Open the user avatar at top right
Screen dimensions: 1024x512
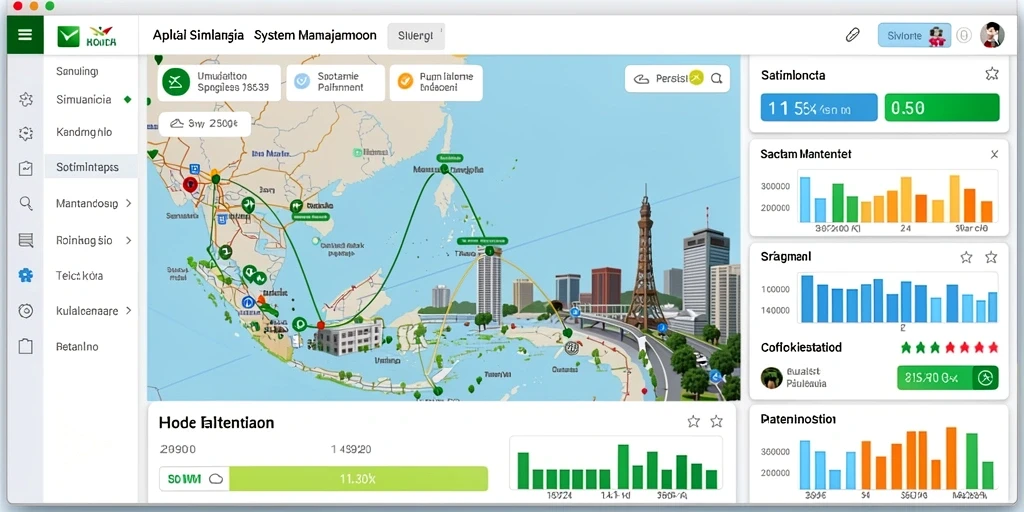coord(991,35)
